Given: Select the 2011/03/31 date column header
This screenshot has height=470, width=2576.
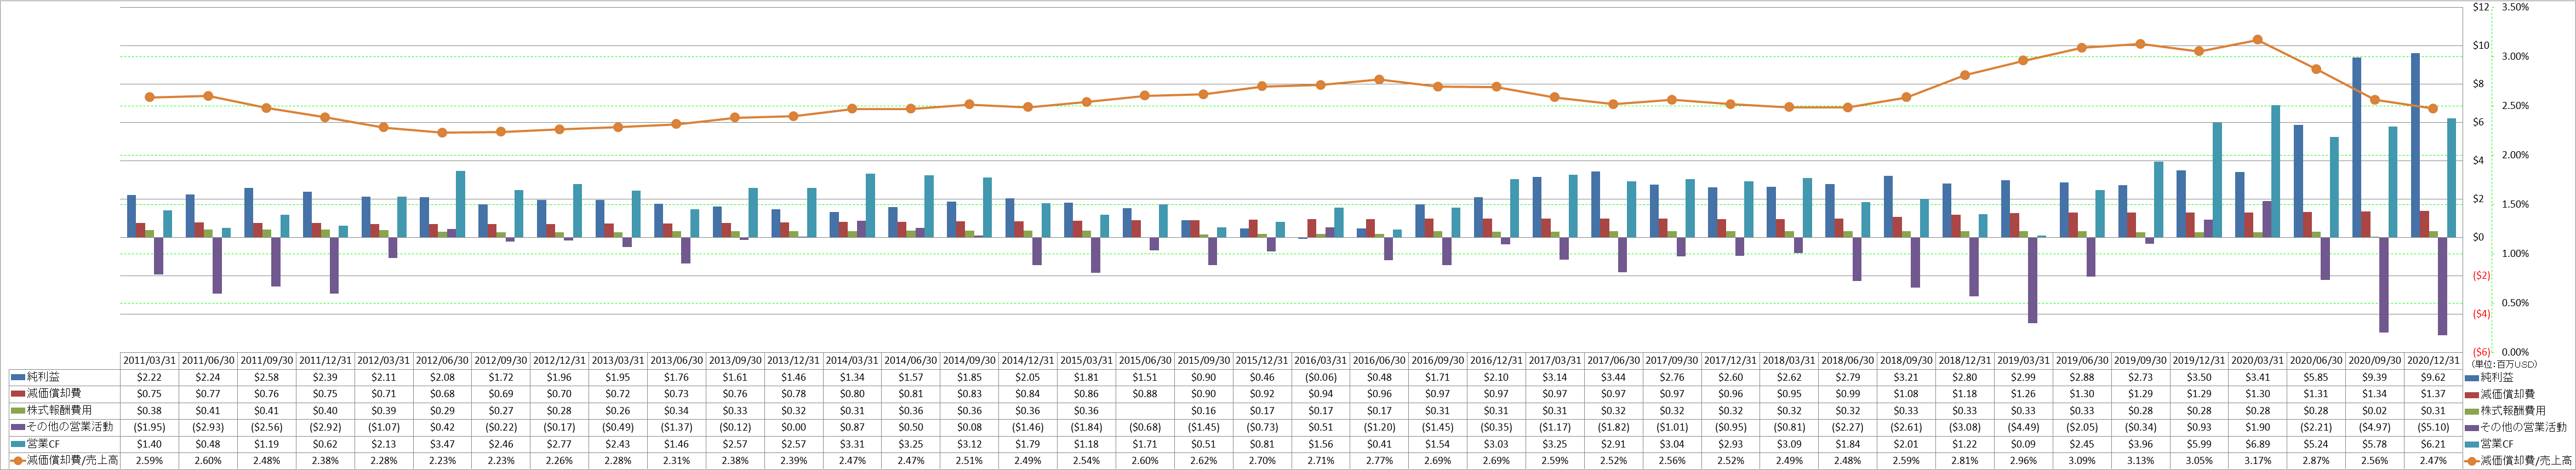Looking at the screenshot, I should point(149,360).
